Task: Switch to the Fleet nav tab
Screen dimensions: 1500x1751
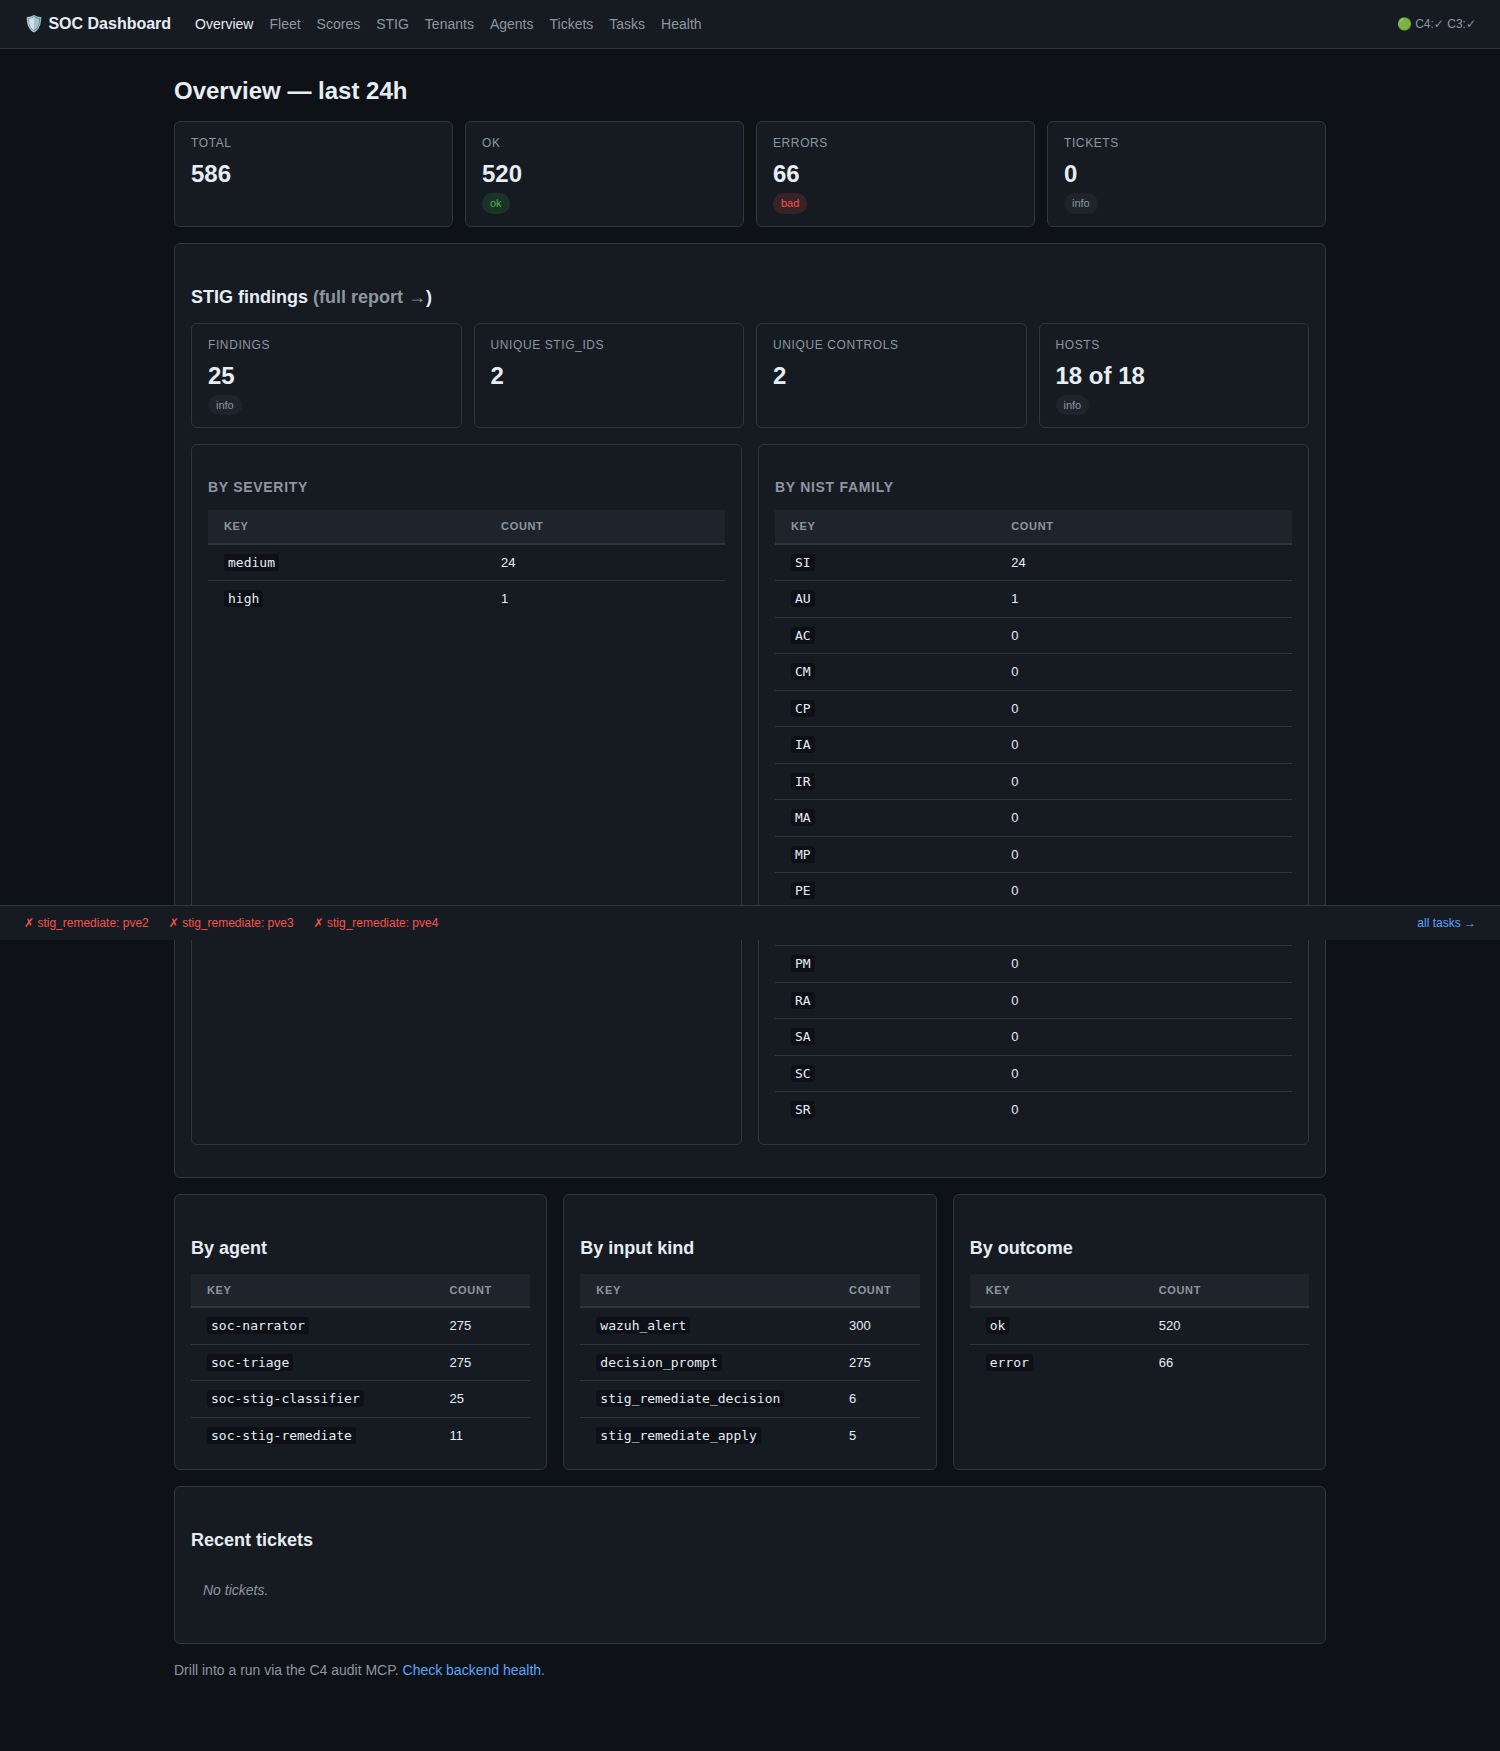Action: click(x=285, y=24)
